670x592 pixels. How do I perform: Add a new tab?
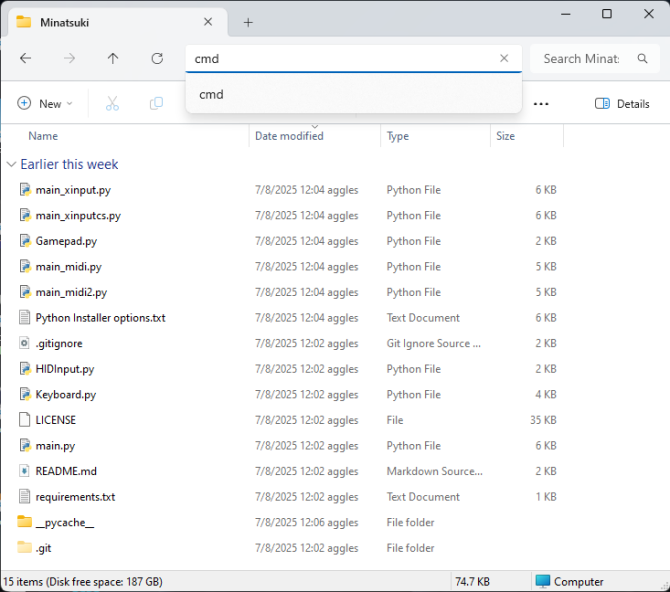point(248,22)
